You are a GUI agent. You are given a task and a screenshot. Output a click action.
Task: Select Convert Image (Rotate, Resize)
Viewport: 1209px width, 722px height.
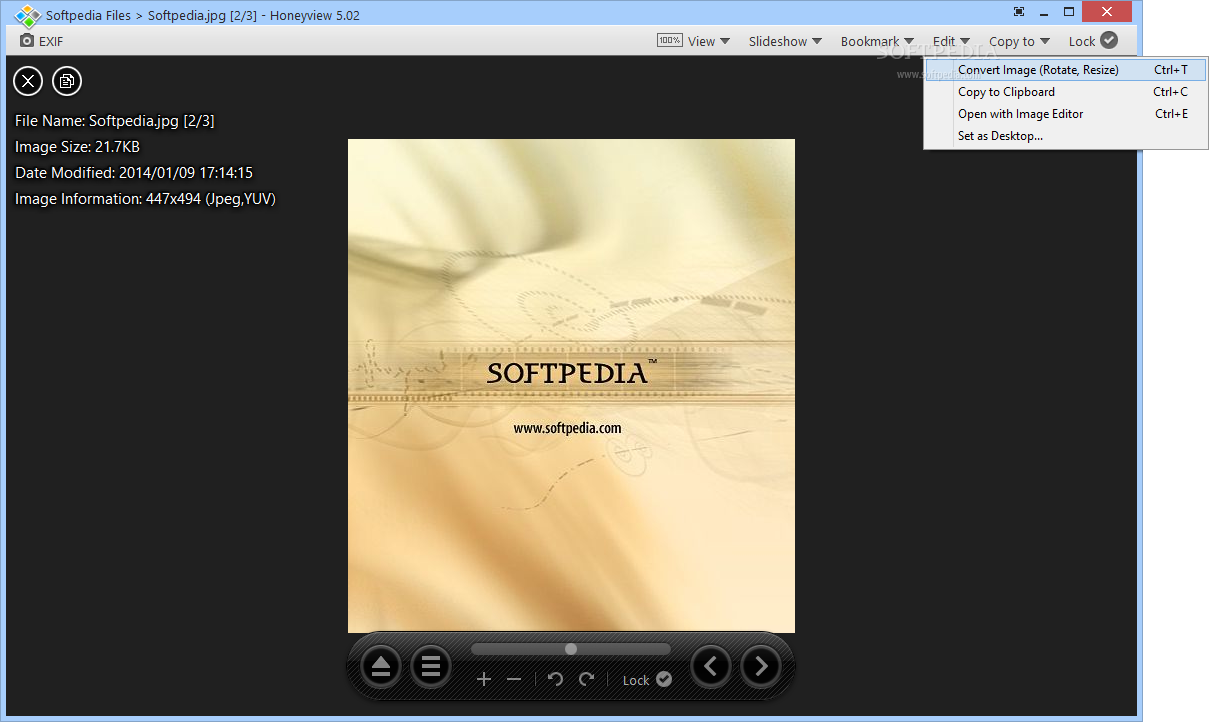pyautogui.click(x=1066, y=70)
